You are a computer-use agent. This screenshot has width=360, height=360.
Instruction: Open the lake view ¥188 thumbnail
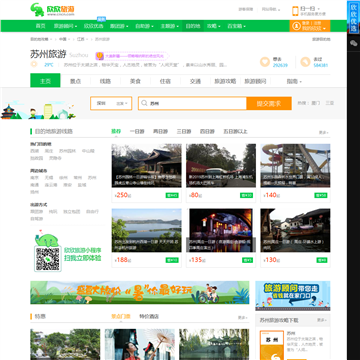click(147, 230)
